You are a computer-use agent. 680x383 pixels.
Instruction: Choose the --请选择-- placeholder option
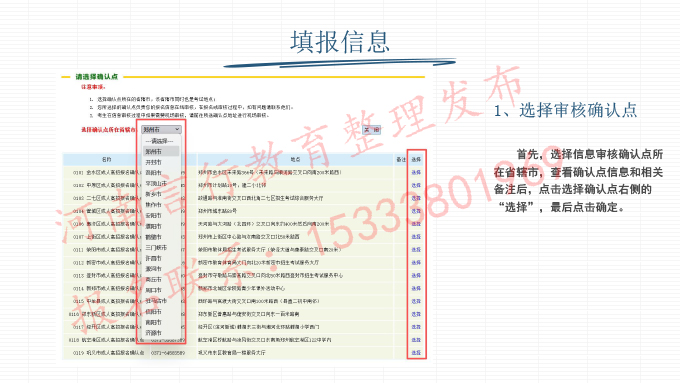159,141
